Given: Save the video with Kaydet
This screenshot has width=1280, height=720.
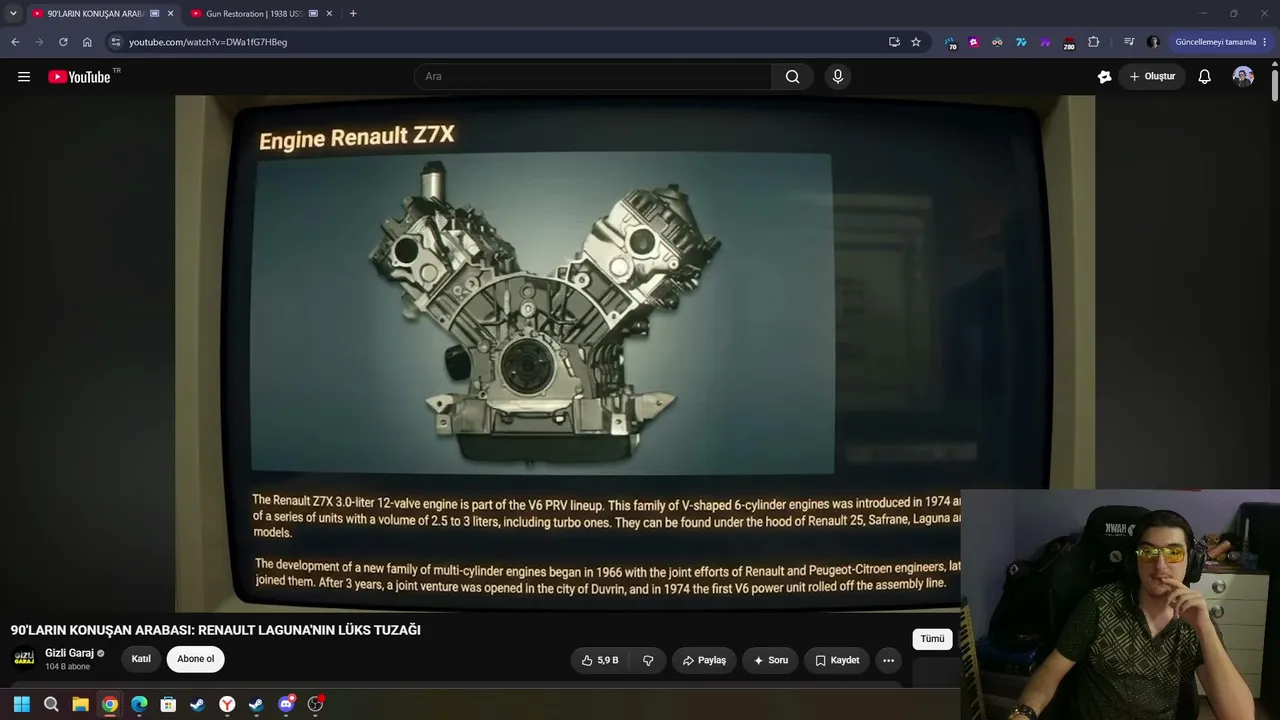Looking at the screenshot, I should pyautogui.click(x=837, y=660).
